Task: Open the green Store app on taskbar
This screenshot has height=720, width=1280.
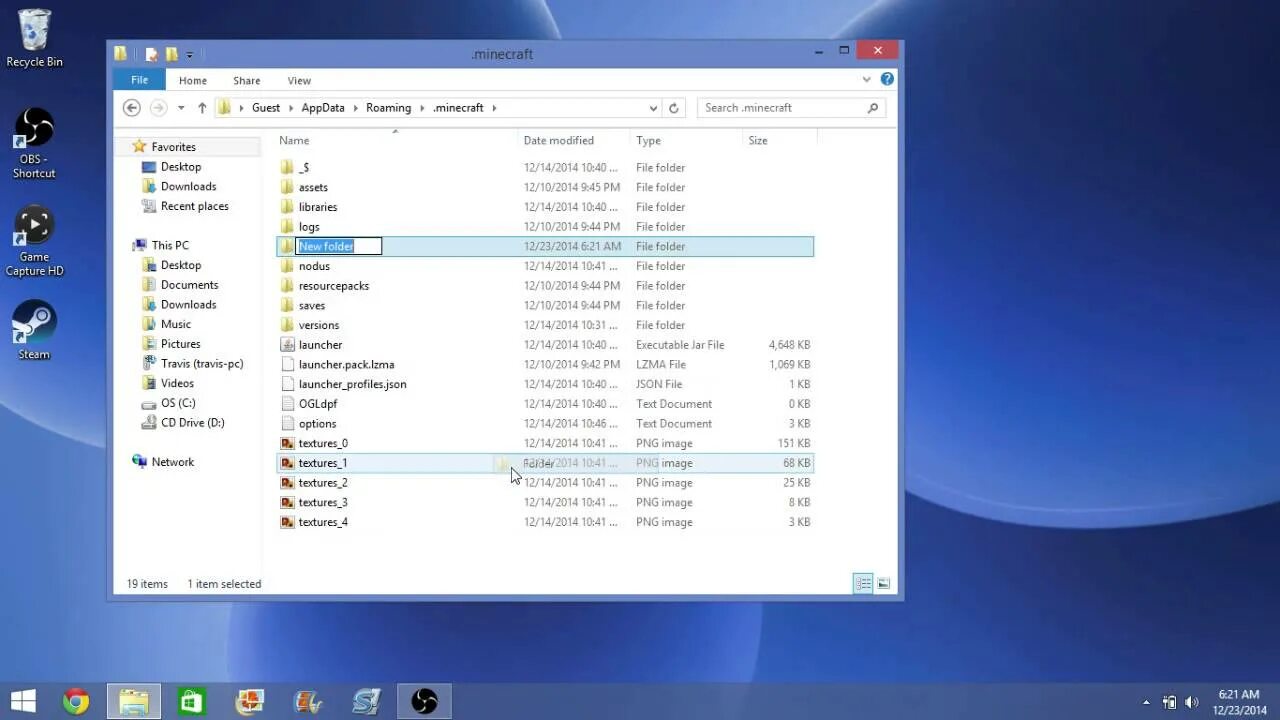Action: (x=192, y=701)
